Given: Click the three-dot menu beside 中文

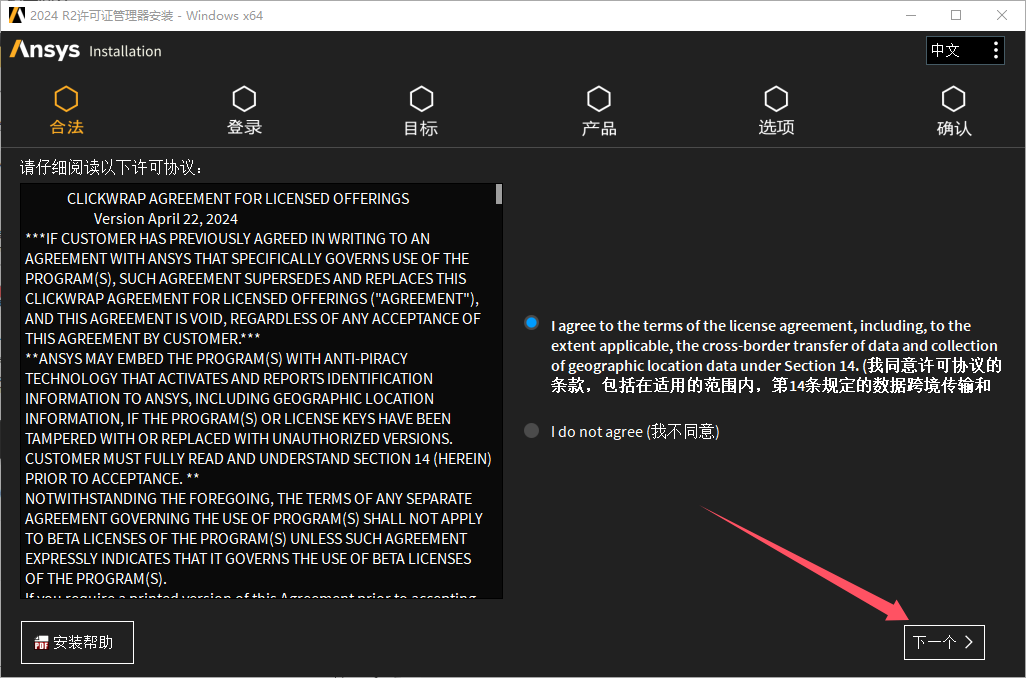Looking at the screenshot, I should pyautogui.click(x=995, y=50).
